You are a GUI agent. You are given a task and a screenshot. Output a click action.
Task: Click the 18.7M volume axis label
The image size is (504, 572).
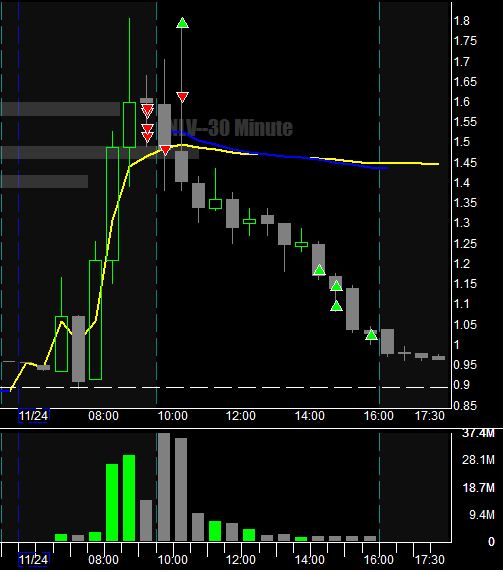pyautogui.click(x=478, y=488)
